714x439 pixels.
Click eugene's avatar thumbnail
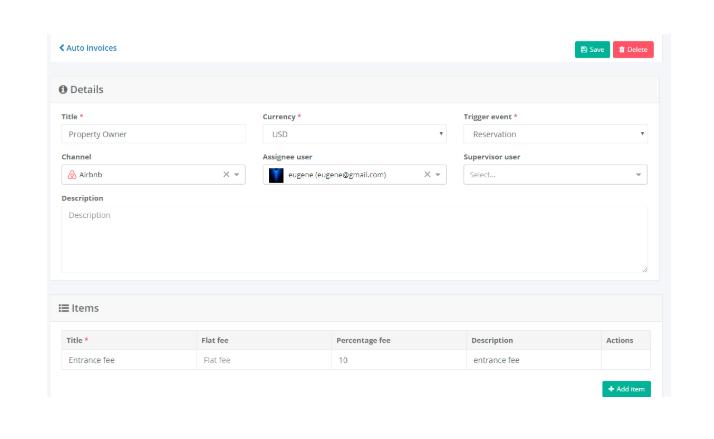[x=276, y=175]
